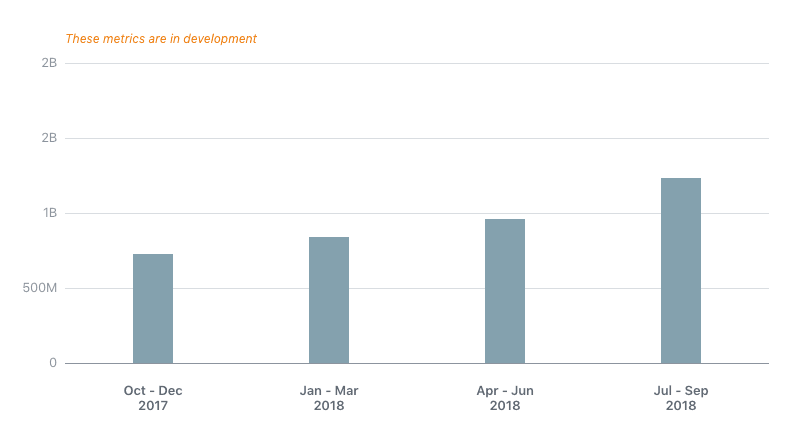This screenshot has width=793, height=441.
Task: Click the uppermost 2B y-axis label
Action: click(x=49, y=63)
